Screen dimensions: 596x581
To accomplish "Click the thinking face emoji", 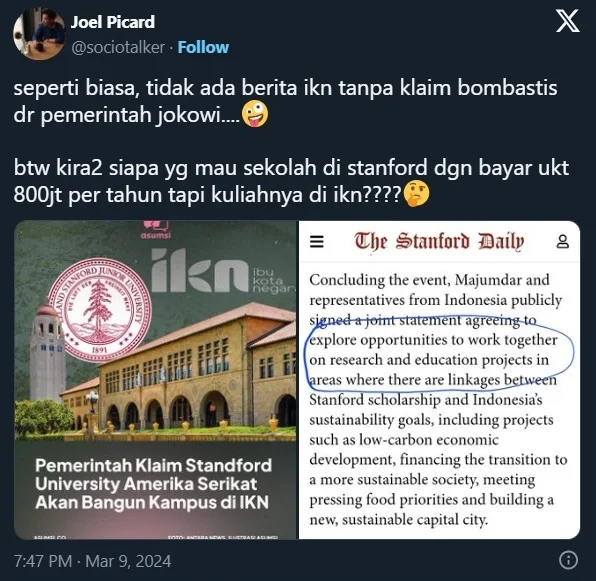I will 417,194.
